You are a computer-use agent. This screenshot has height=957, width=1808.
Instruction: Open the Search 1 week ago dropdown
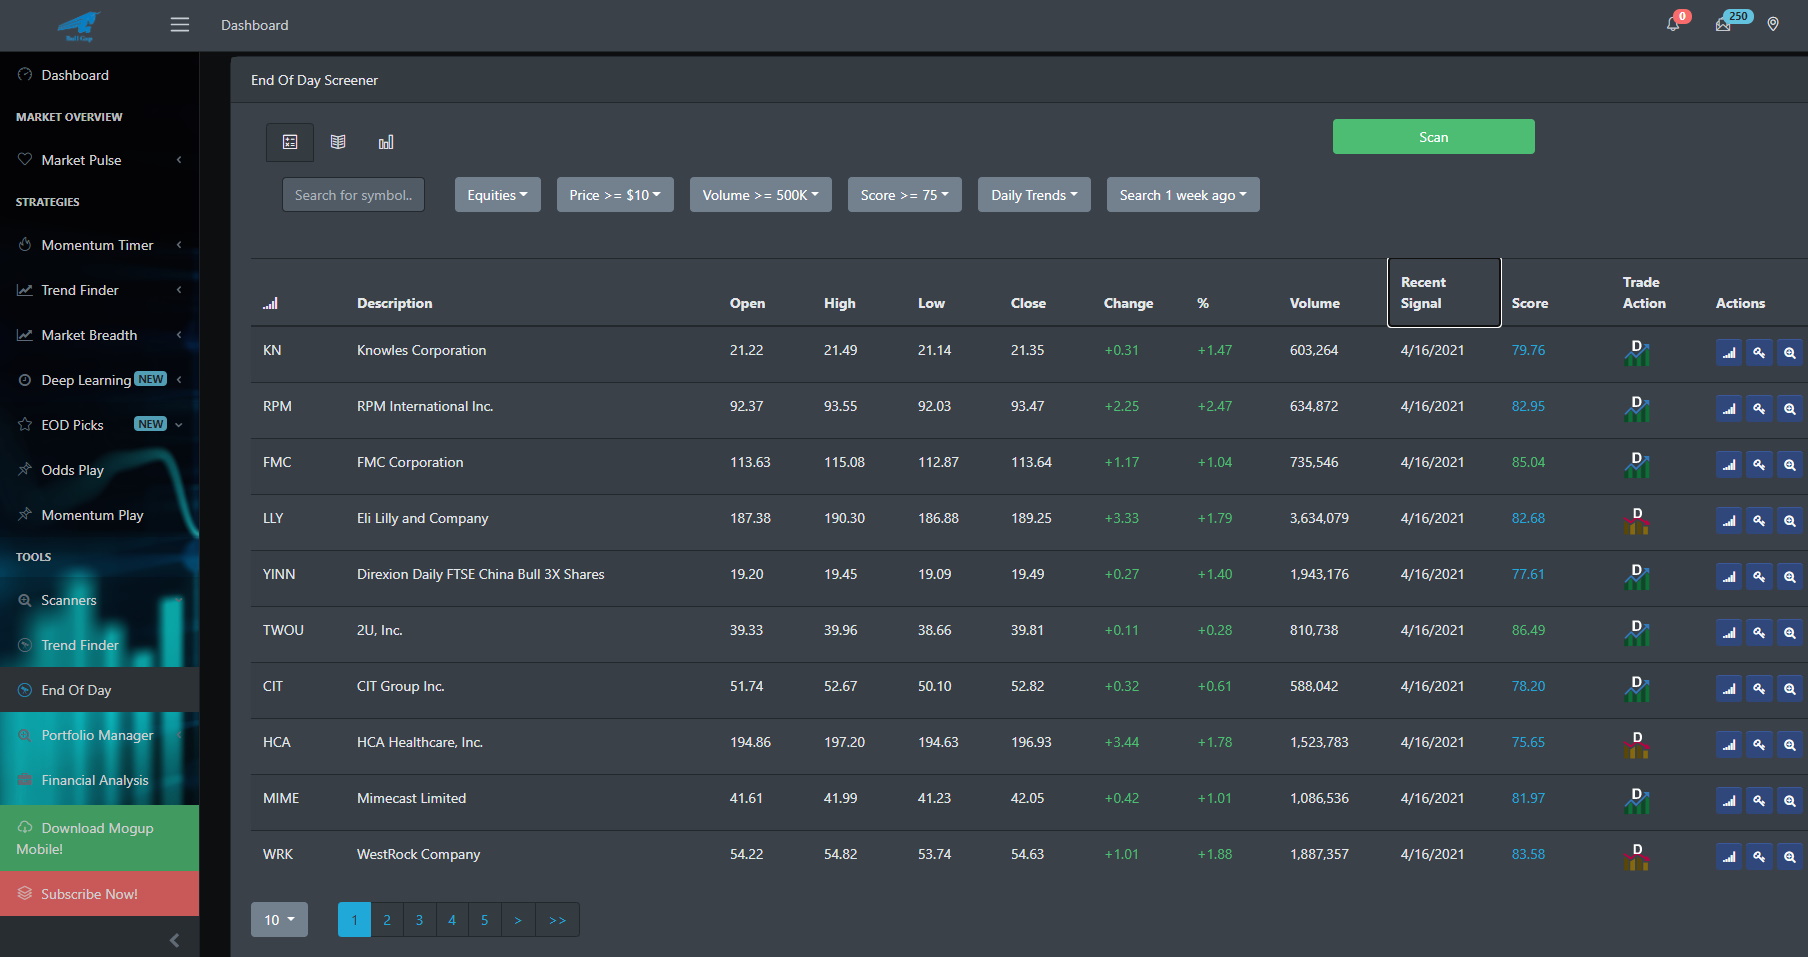(x=1183, y=195)
